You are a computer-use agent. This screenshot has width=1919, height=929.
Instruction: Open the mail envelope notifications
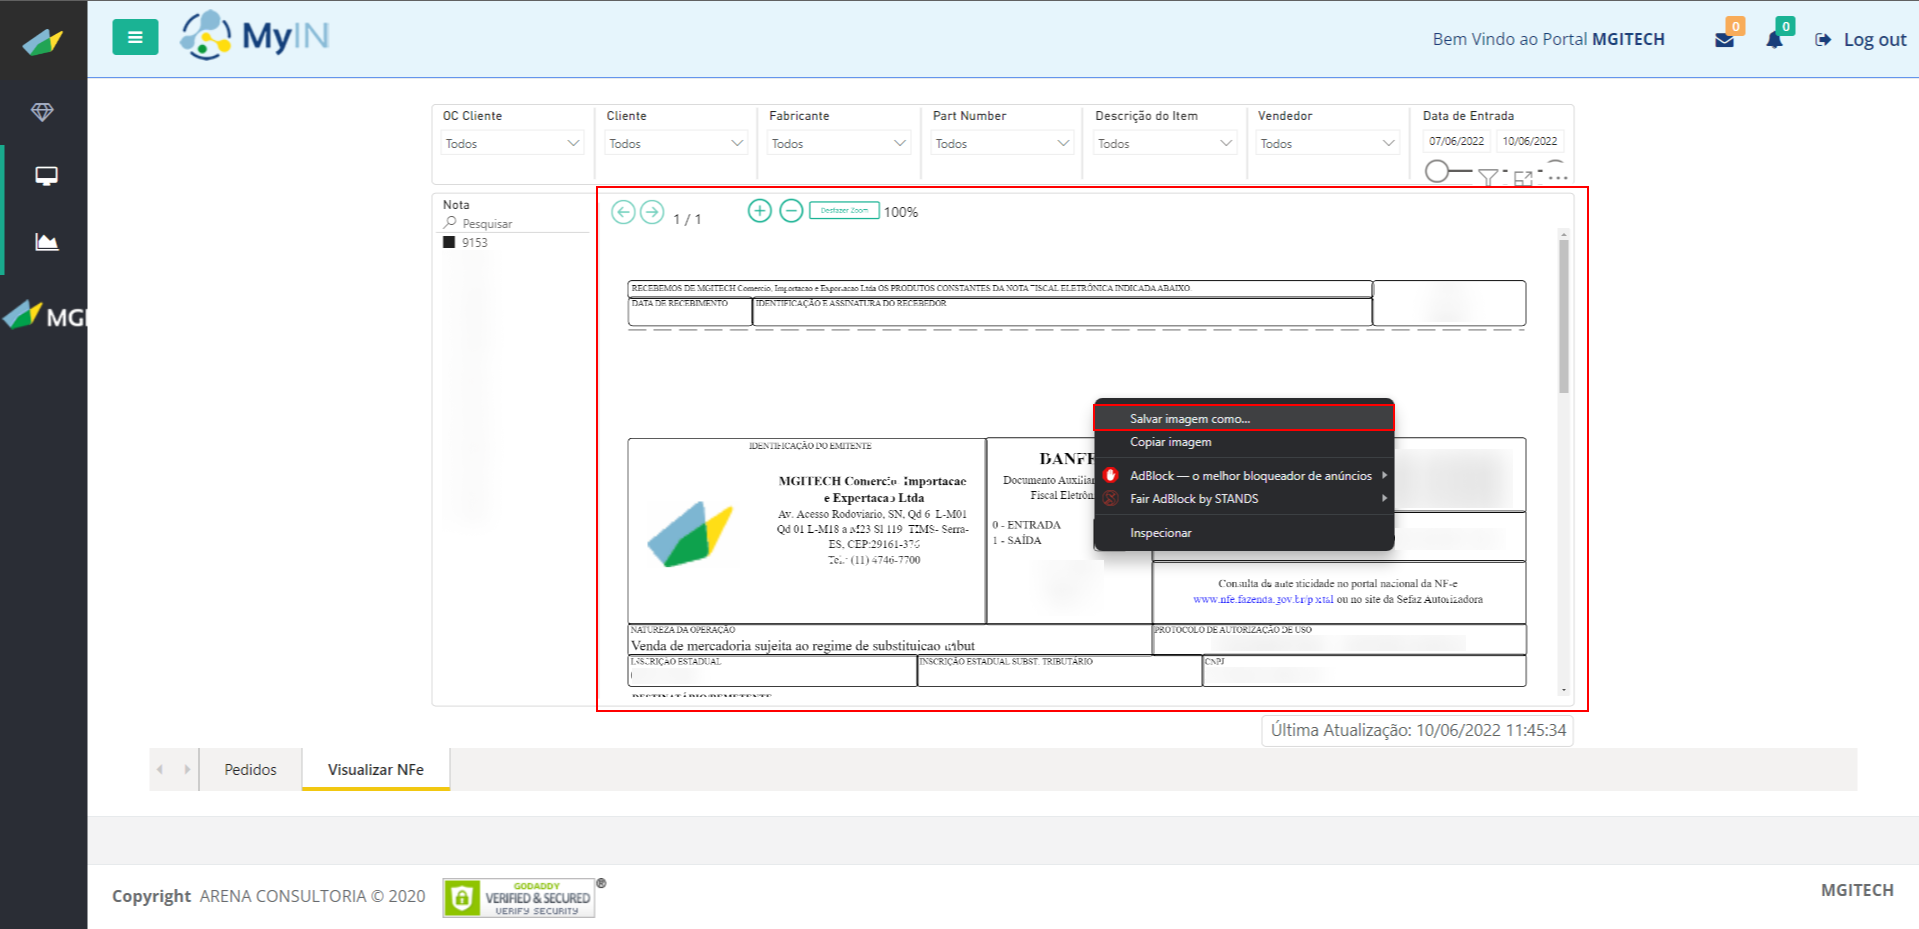[x=1724, y=40]
